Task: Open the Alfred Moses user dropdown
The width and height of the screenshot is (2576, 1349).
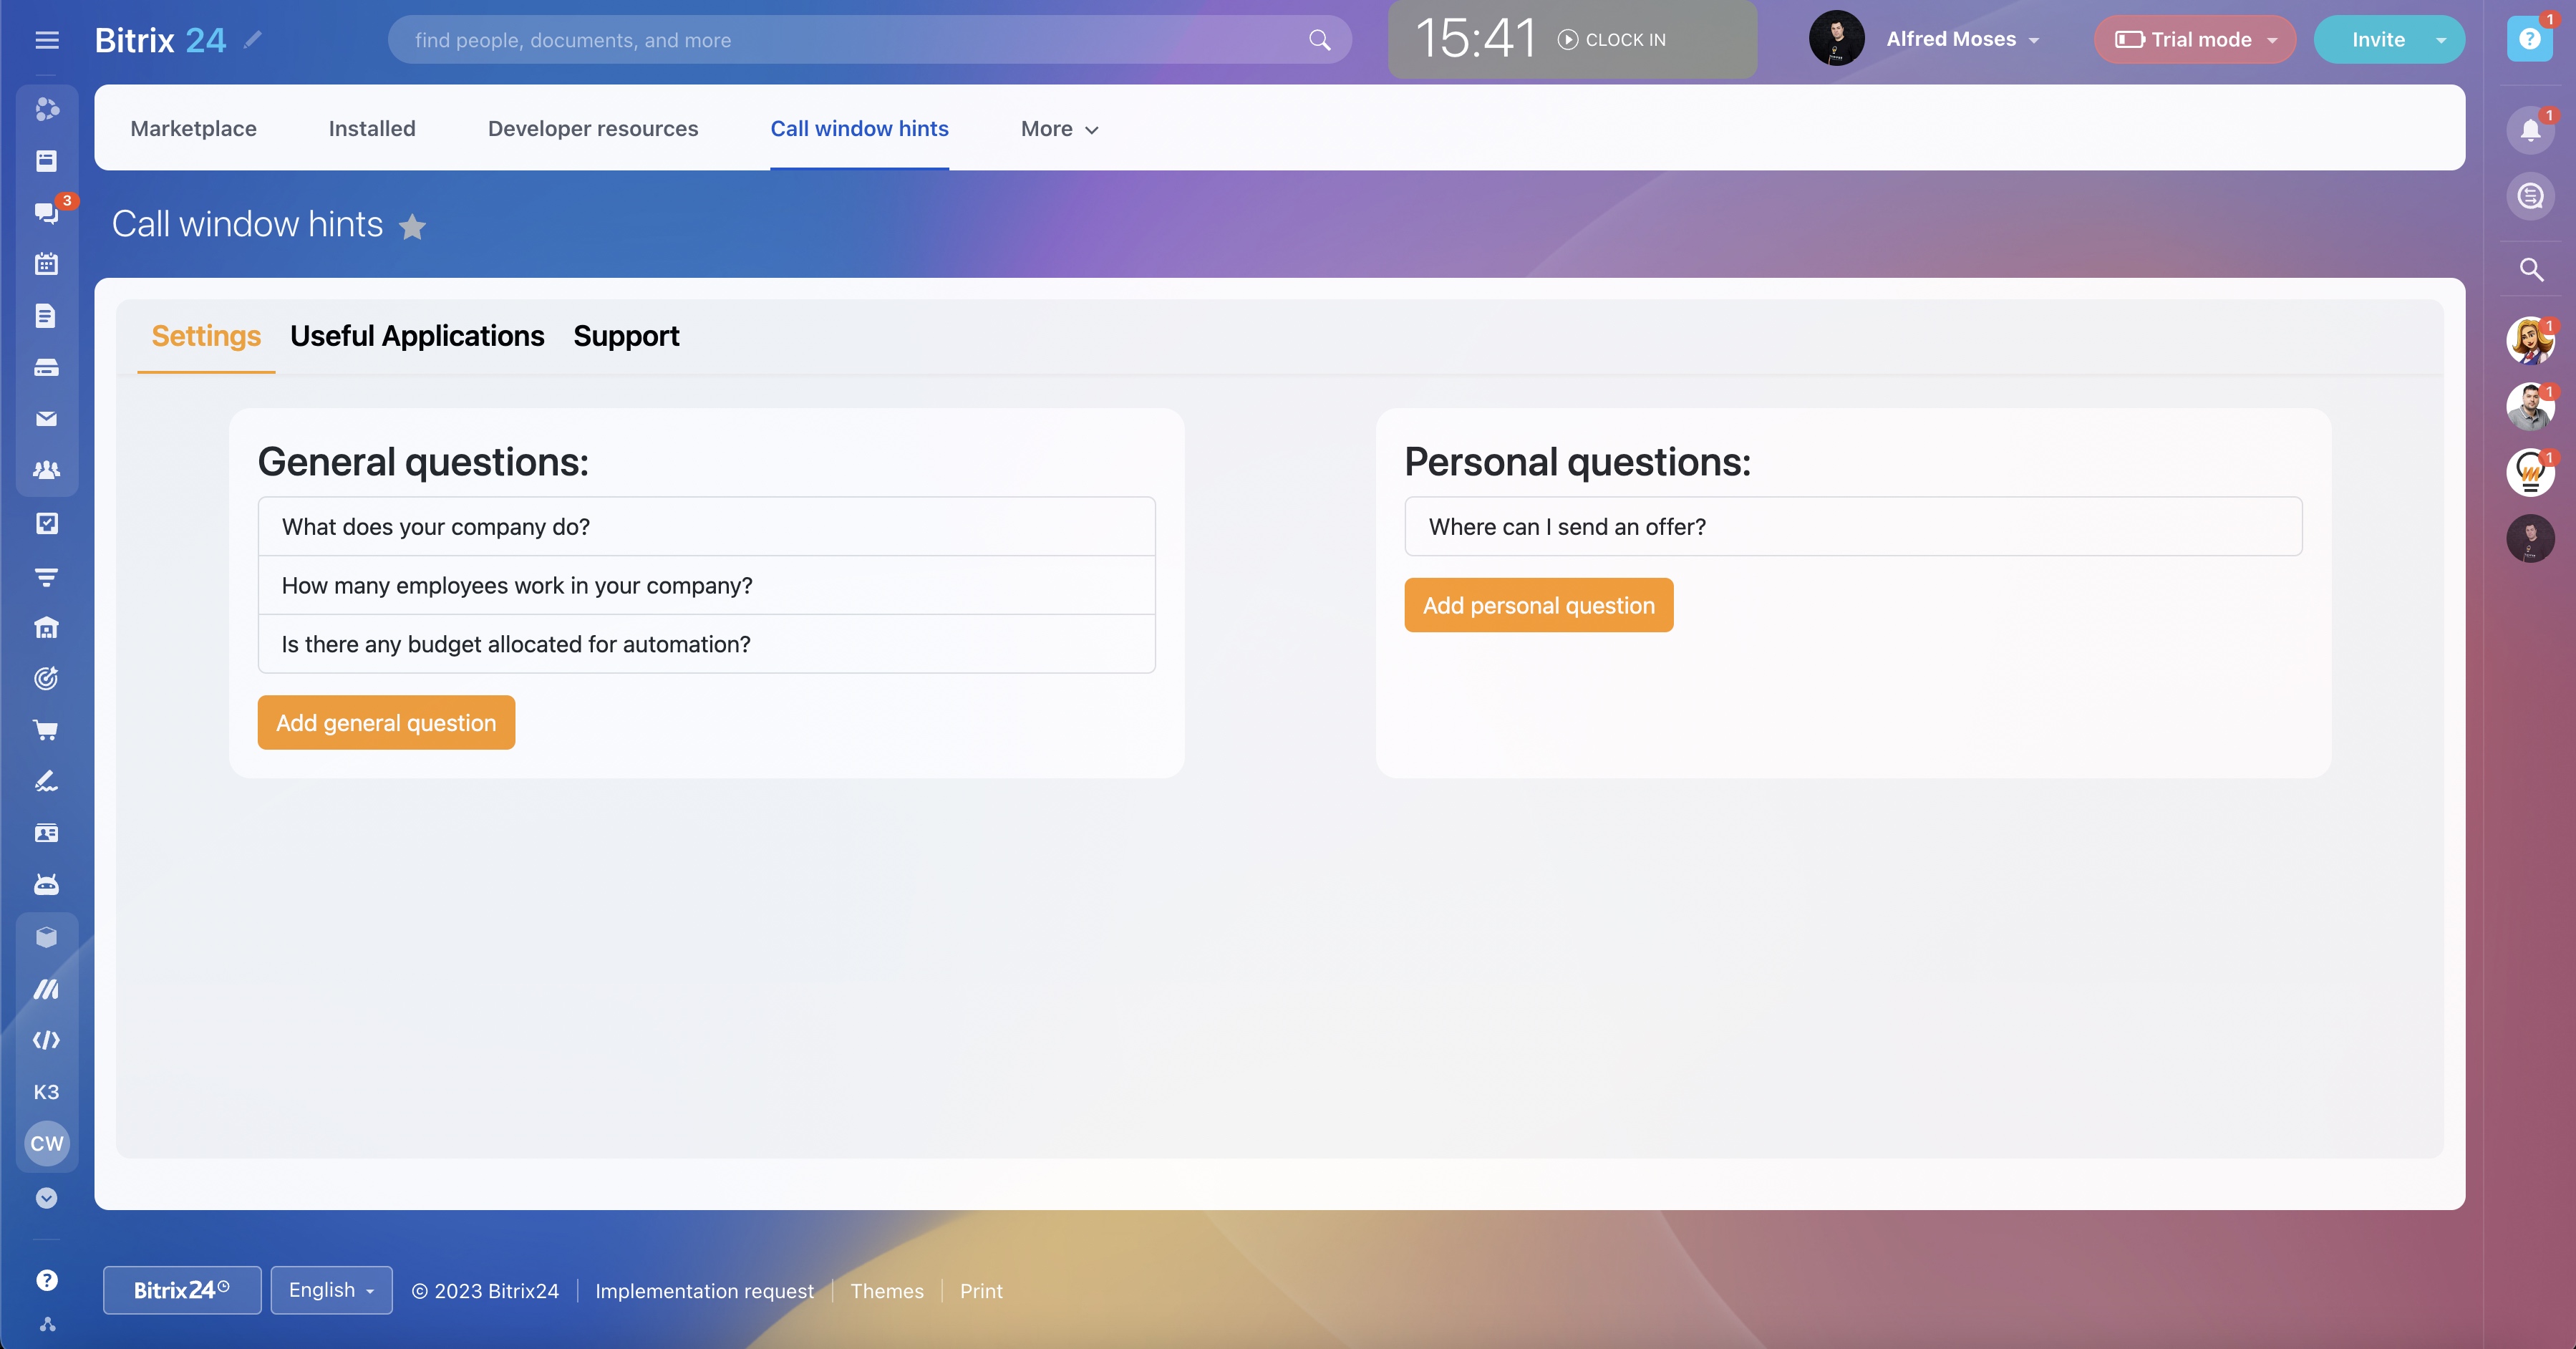Action: [x=1961, y=40]
